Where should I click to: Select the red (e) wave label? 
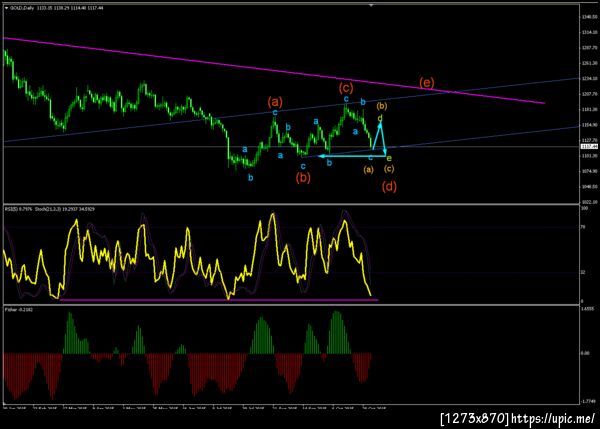(426, 82)
